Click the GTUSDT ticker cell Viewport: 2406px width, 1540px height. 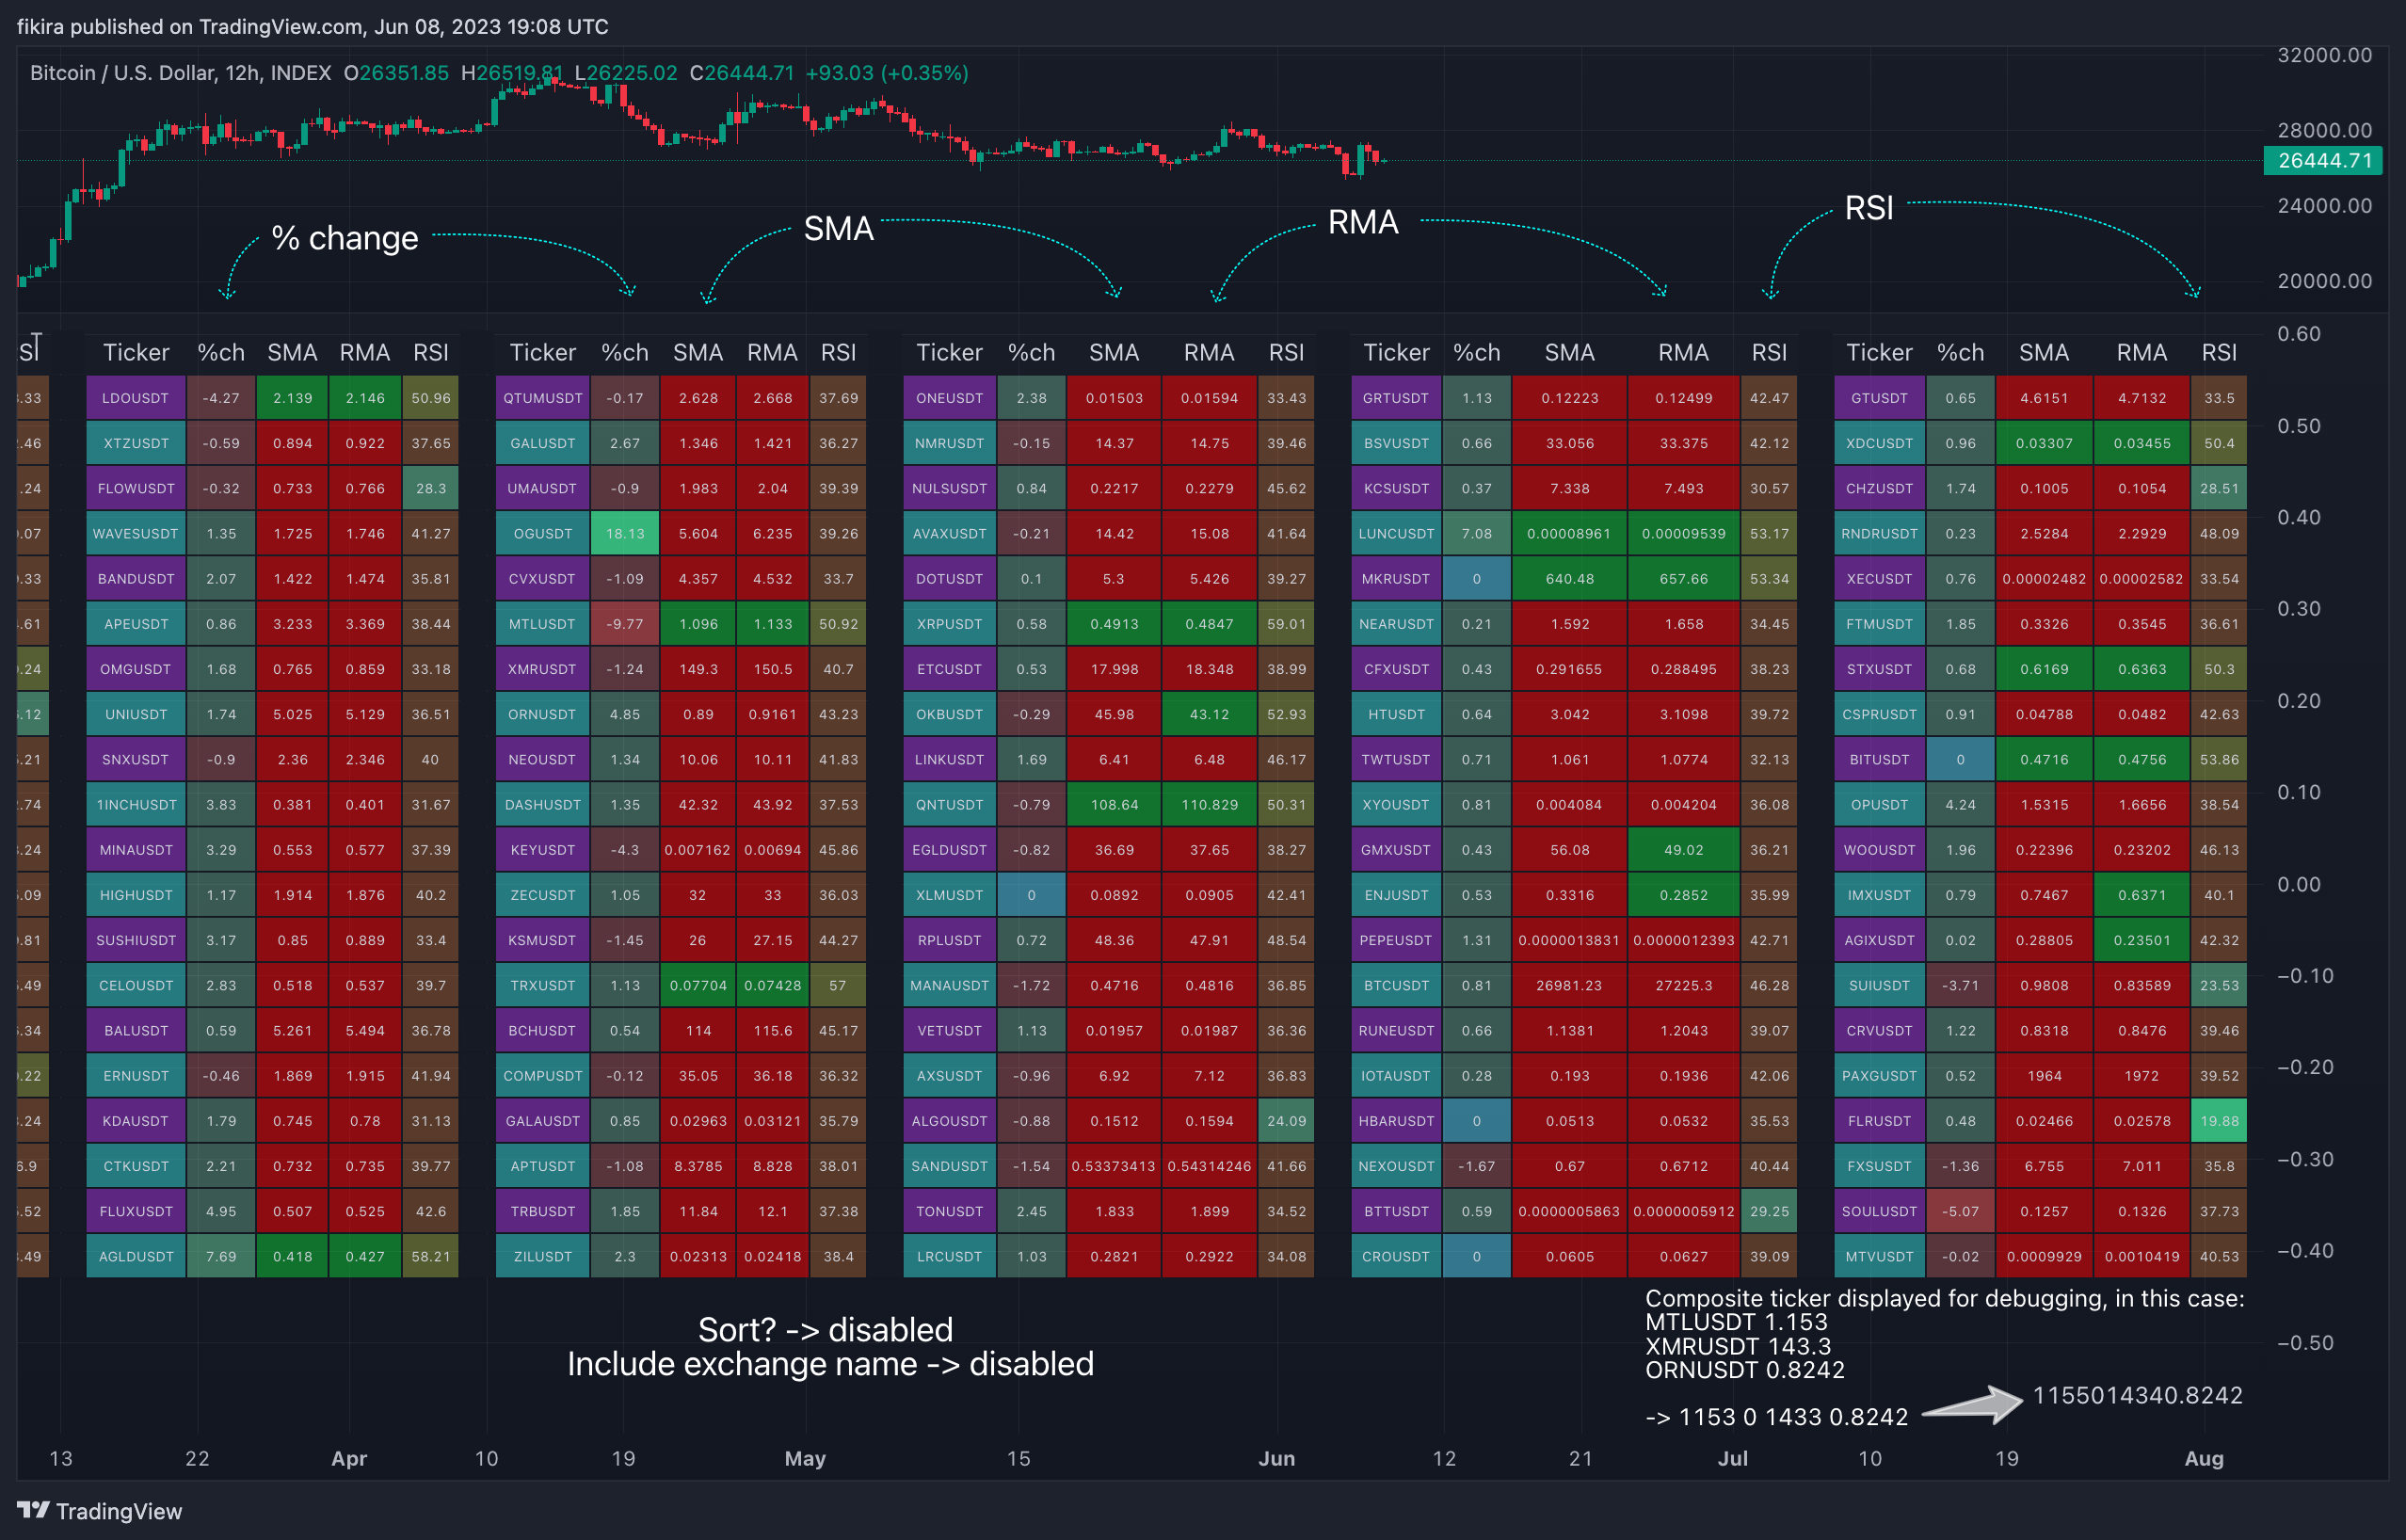(1880, 398)
